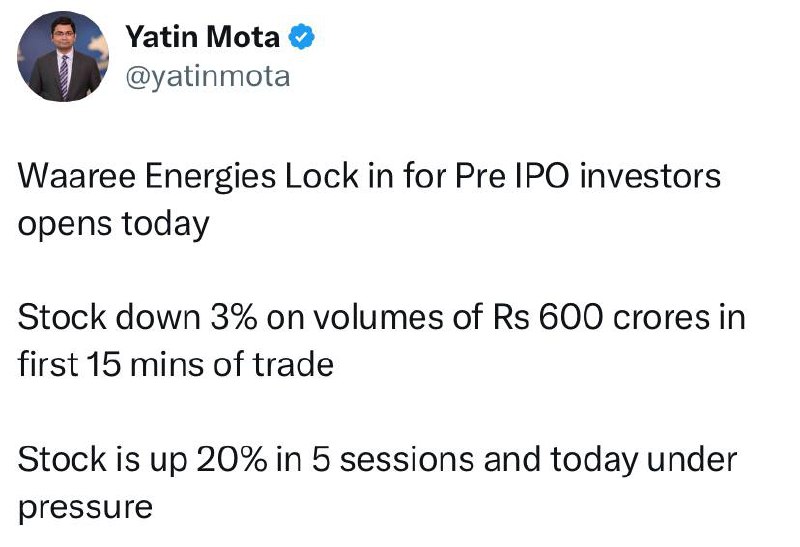Open Yatin Mota's profile picture
The image size is (800, 547).
click(x=63, y=56)
